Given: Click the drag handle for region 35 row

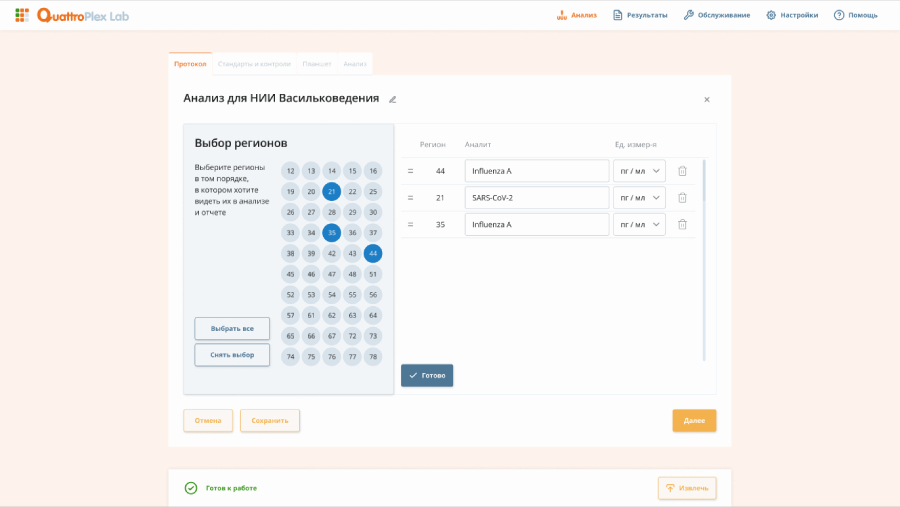Looking at the screenshot, I should pos(410,224).
